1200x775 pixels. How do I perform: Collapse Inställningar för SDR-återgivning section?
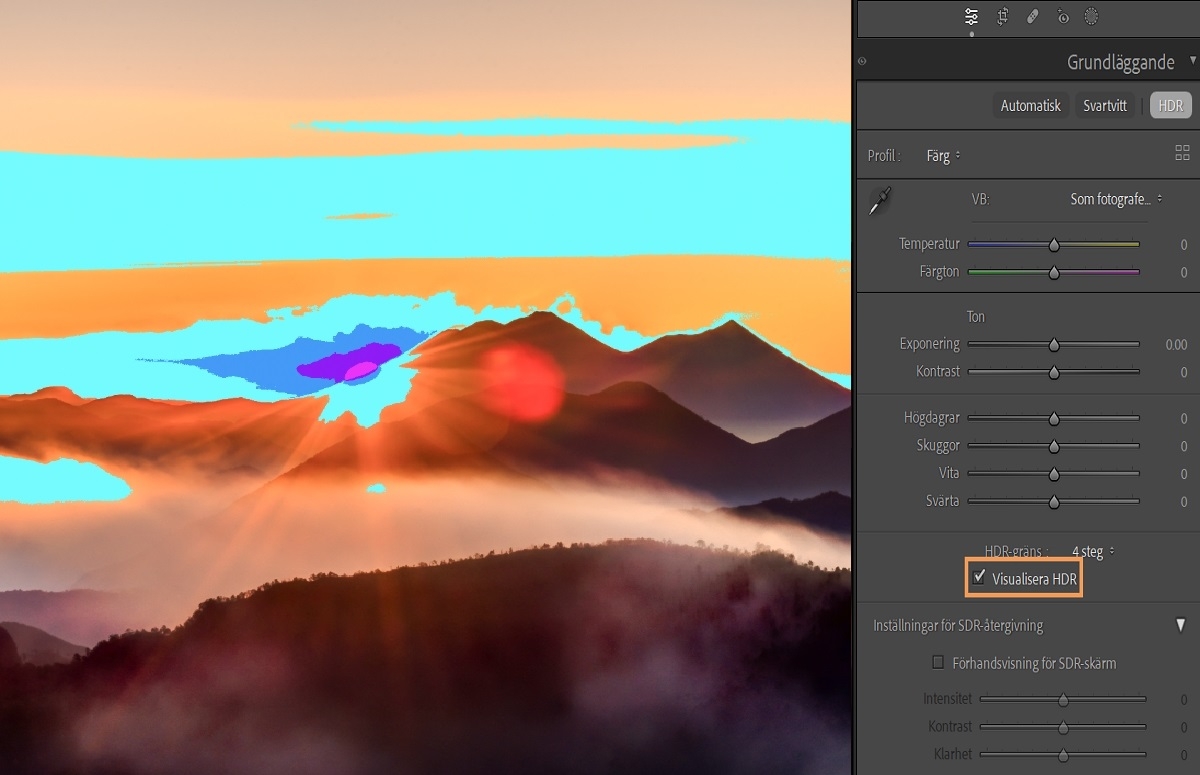point(1180,623)
